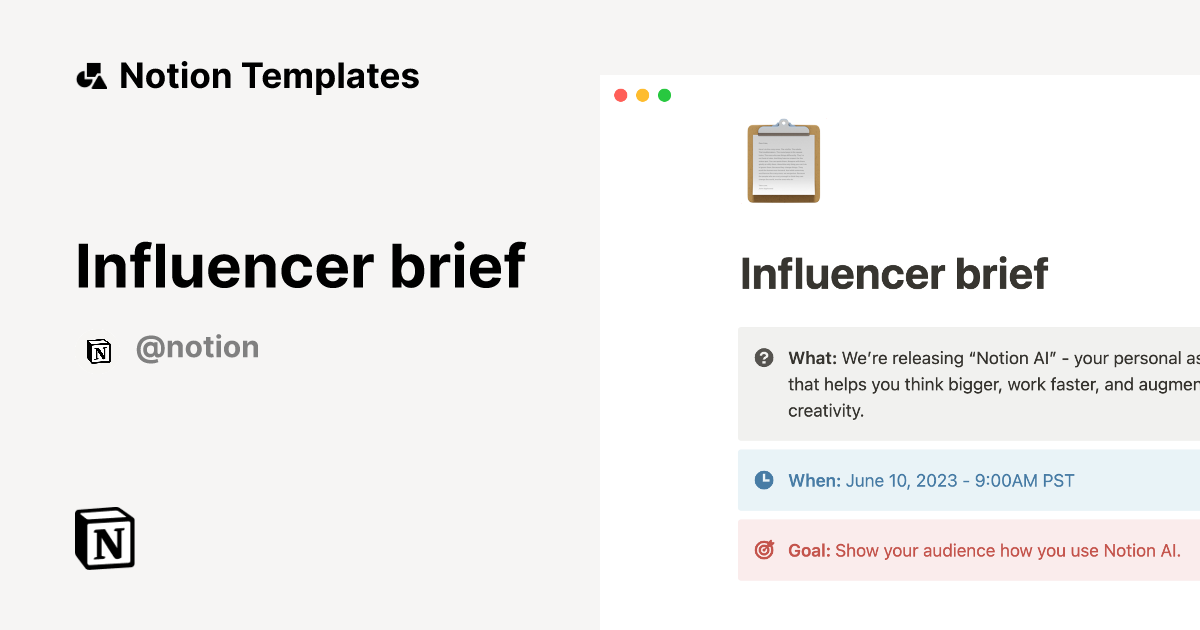
Task: Click the bold "What:" label
Action: [812, 358]
